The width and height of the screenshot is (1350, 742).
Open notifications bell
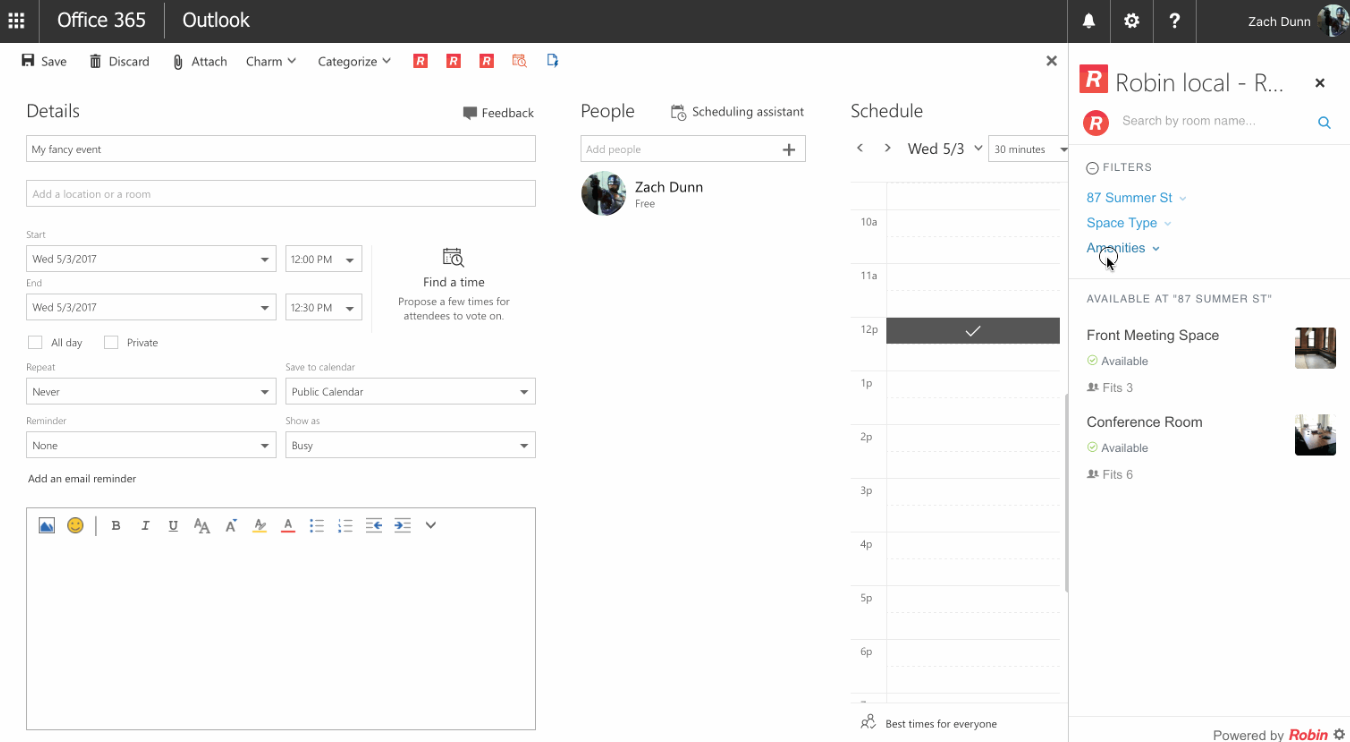[x=1089, y=21]
